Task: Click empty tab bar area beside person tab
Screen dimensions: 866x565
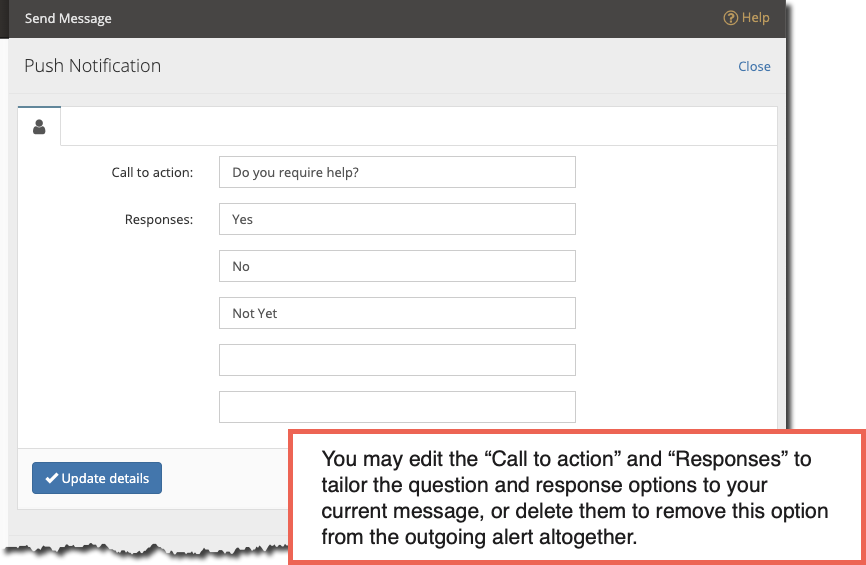Action: 419,126
